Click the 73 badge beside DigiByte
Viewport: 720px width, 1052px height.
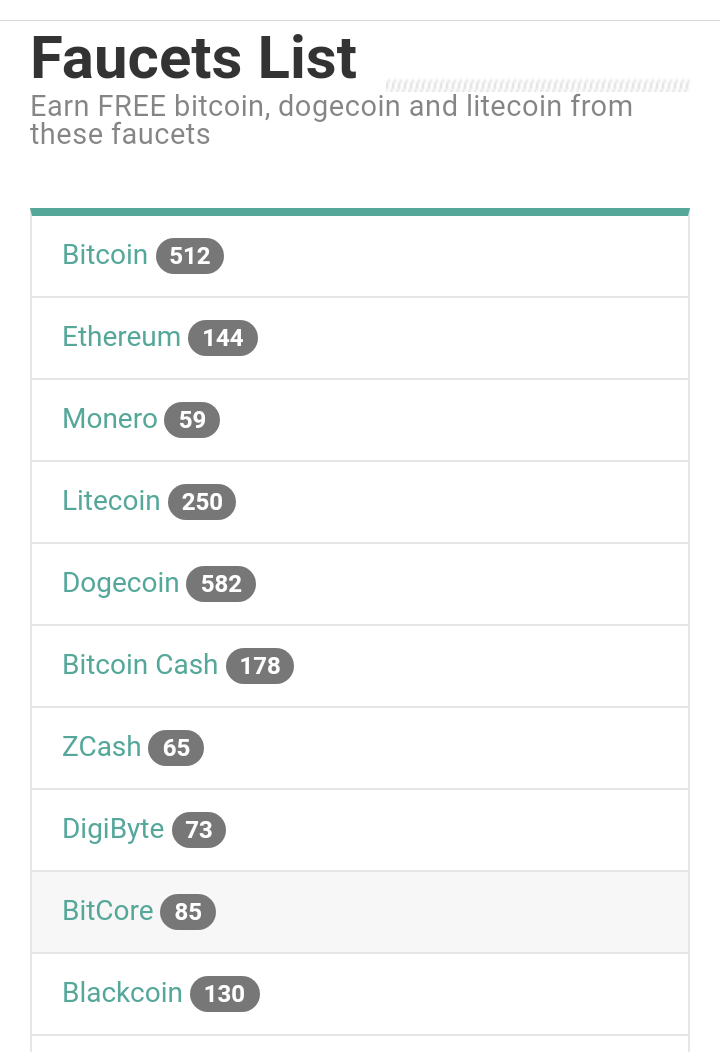pos(199,830)
